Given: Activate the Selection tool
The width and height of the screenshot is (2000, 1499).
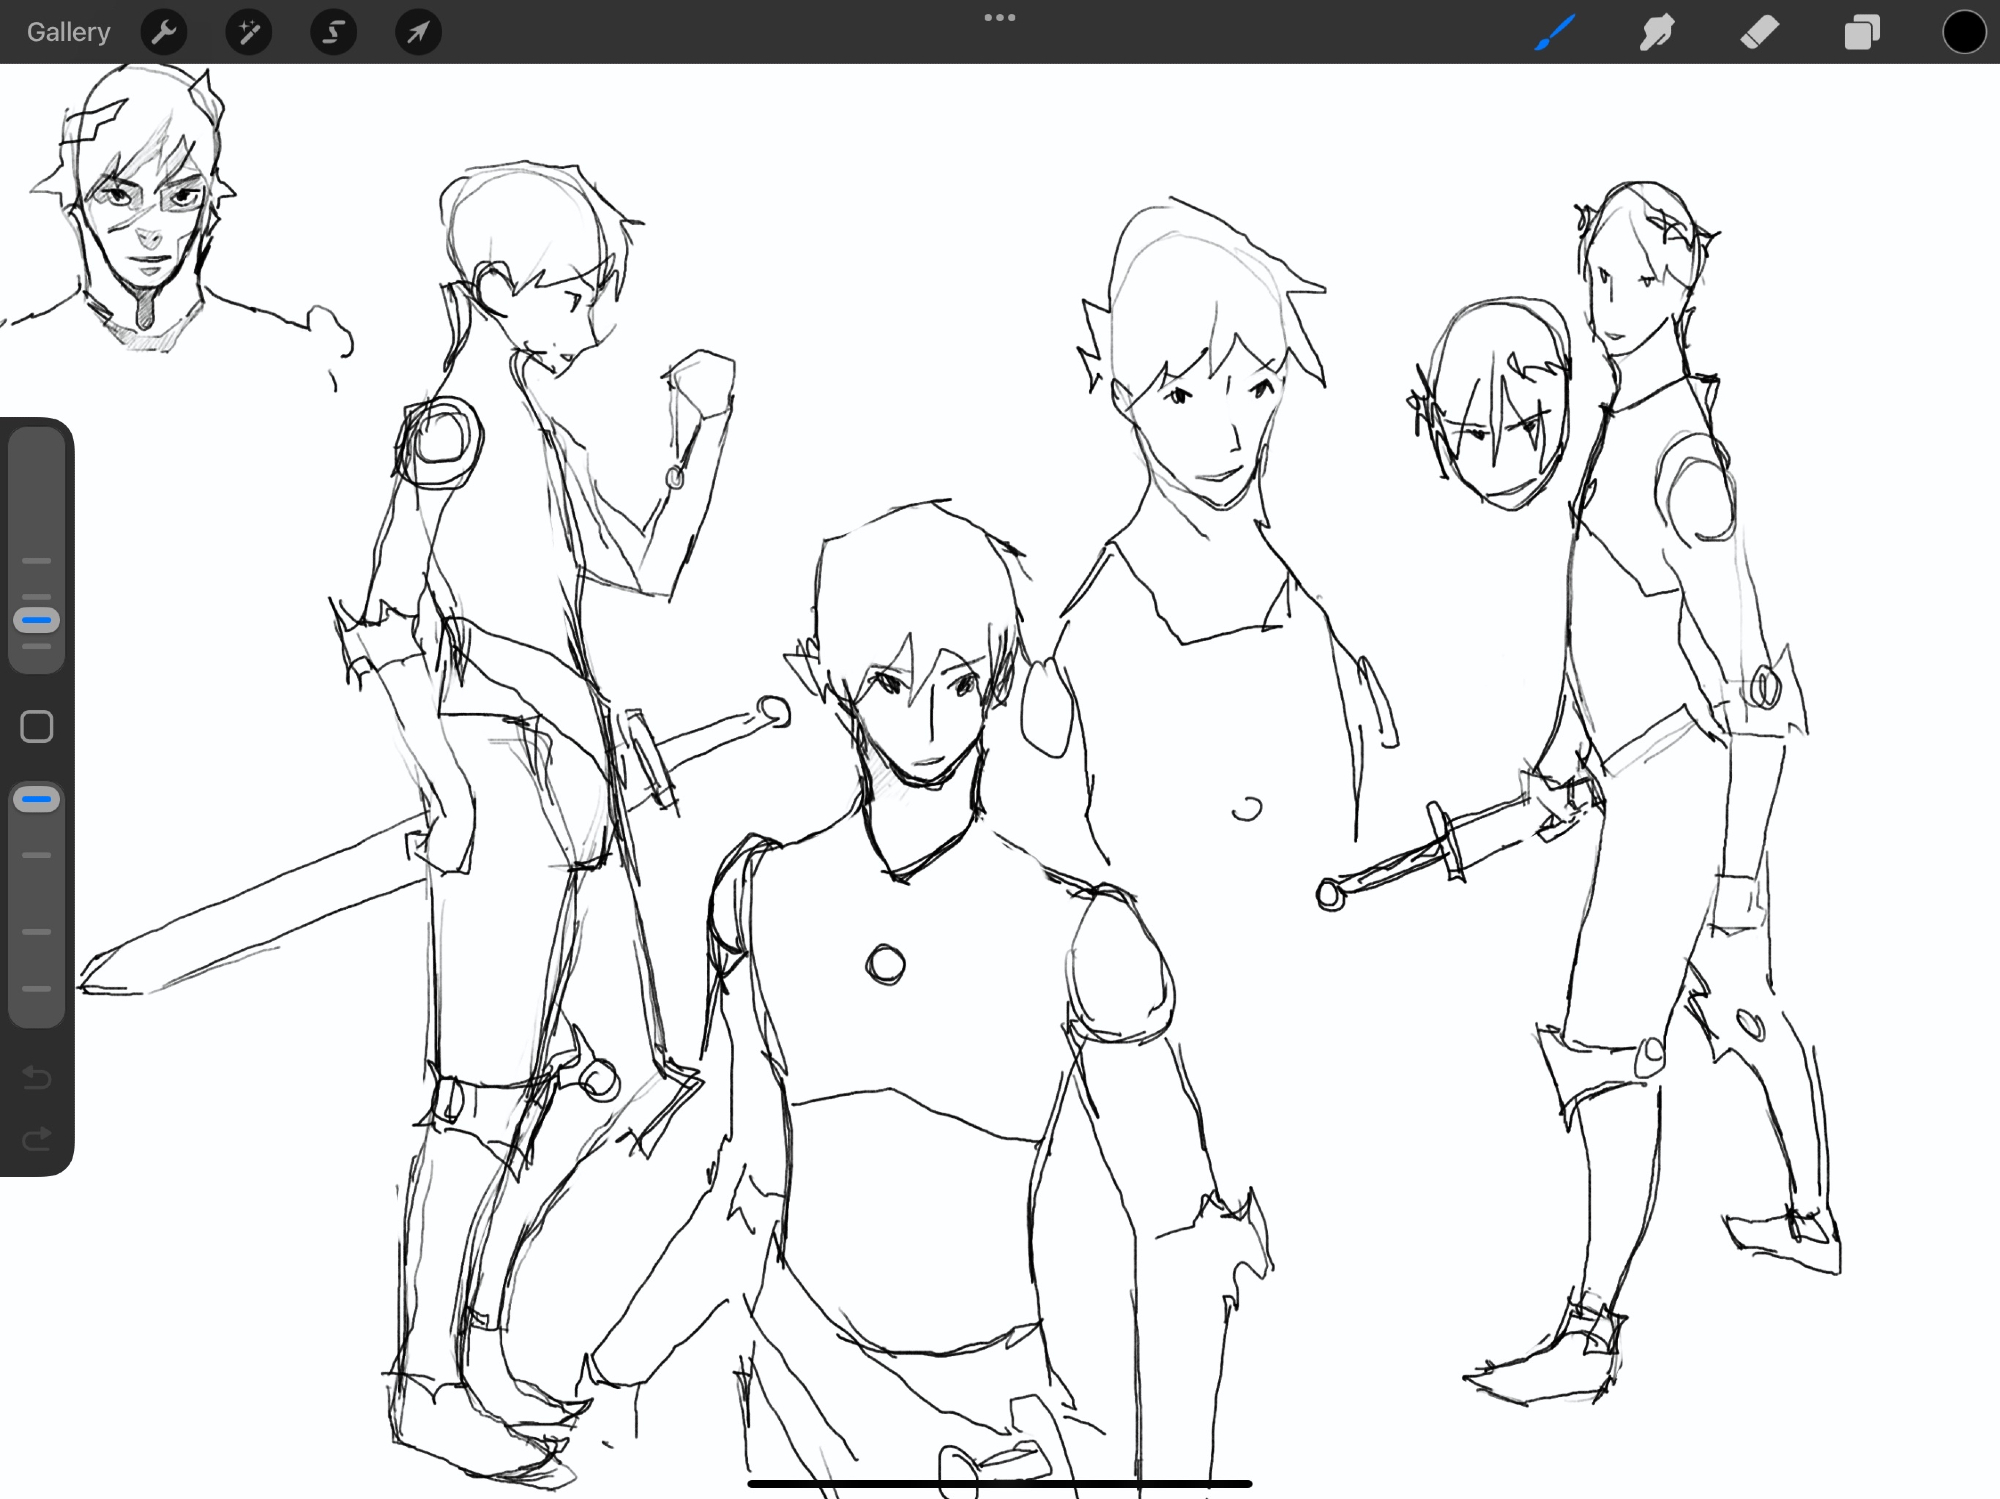Looking at the screenshot, I should click(x=333, y=32).
